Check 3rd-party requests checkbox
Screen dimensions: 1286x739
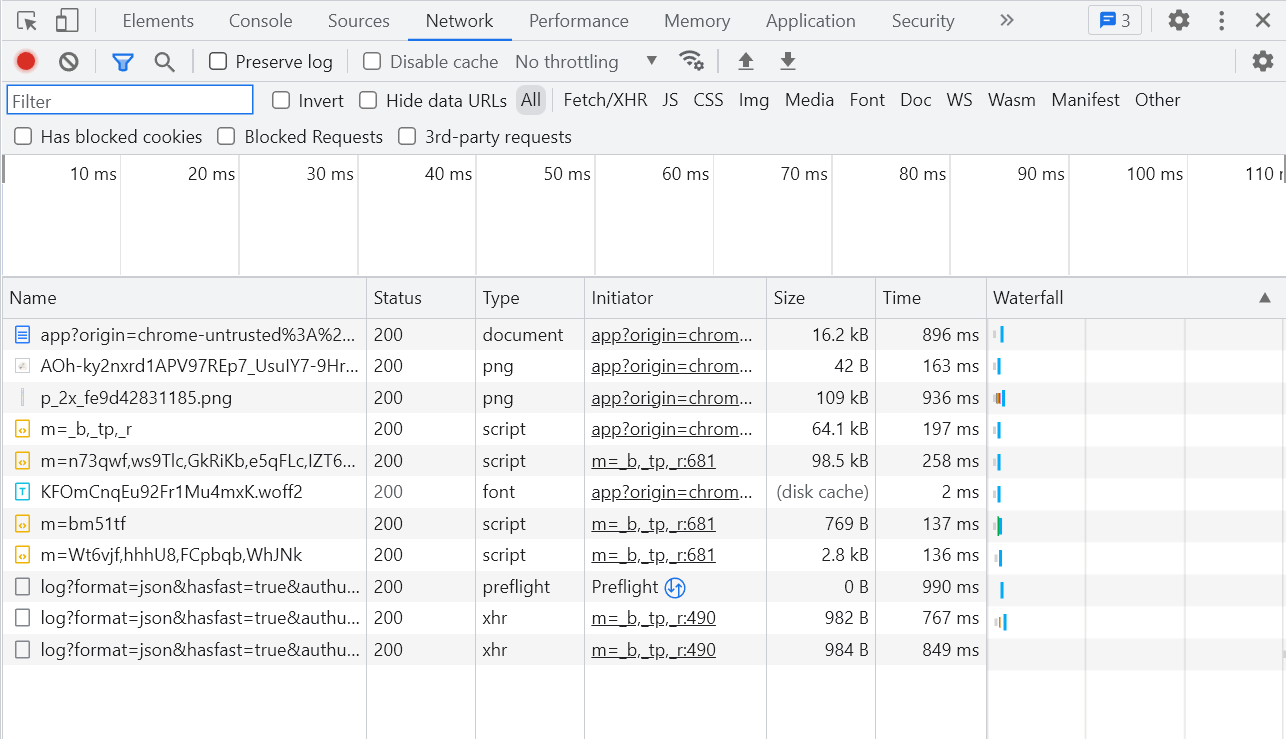point(407,136)
